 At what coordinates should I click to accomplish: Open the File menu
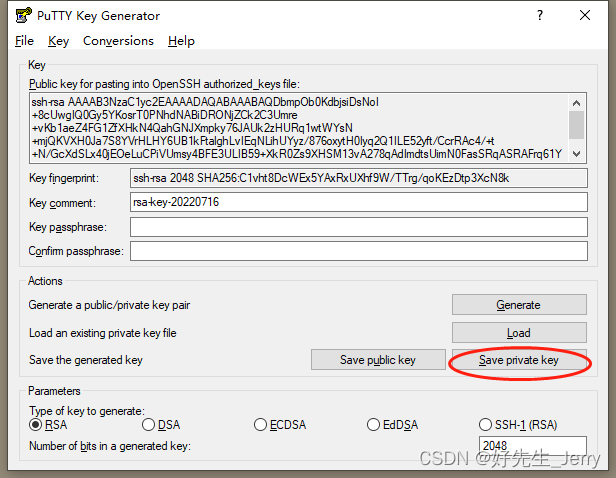24,41
